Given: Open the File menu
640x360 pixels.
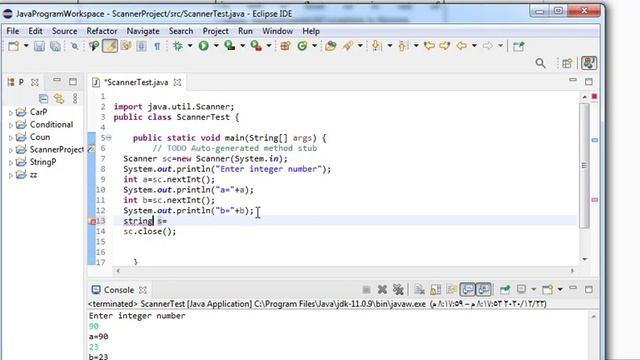Looking at the screenshot, I should click(13, 31).
